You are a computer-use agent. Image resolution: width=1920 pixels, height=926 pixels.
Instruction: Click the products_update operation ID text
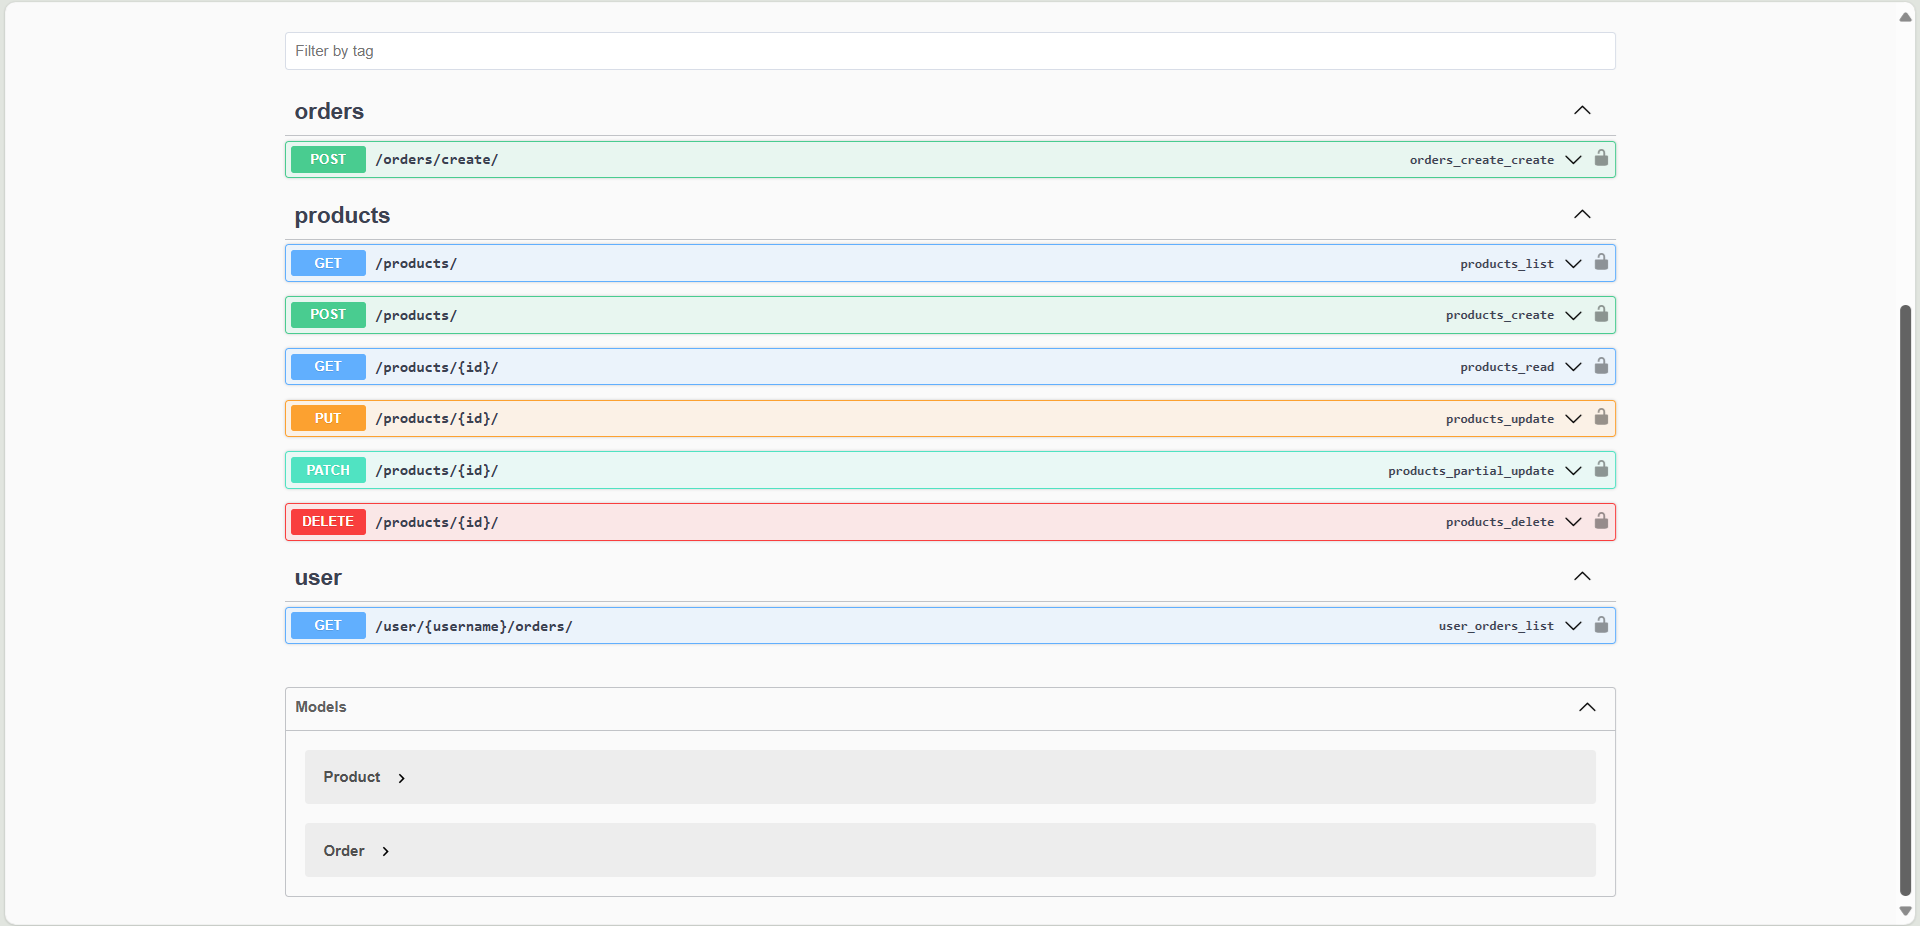coord(1500,419)
